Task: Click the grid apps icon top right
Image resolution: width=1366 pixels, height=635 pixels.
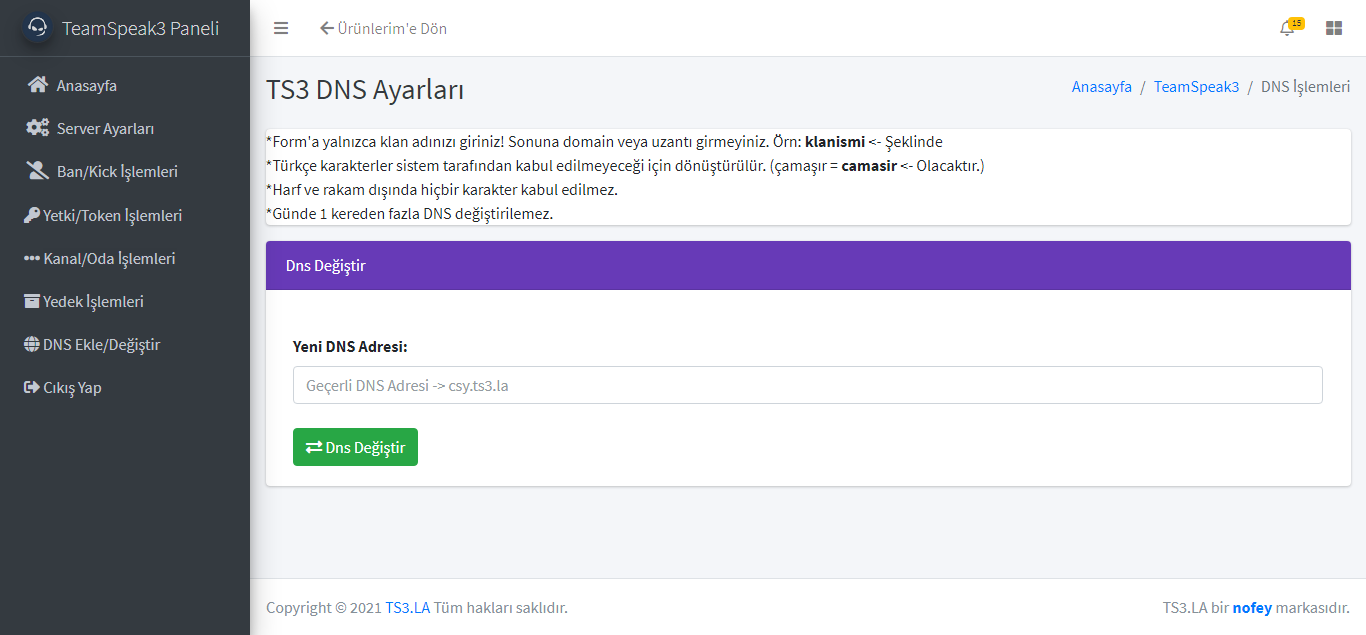Action: pyautogui.click(x=1333, y=28)
